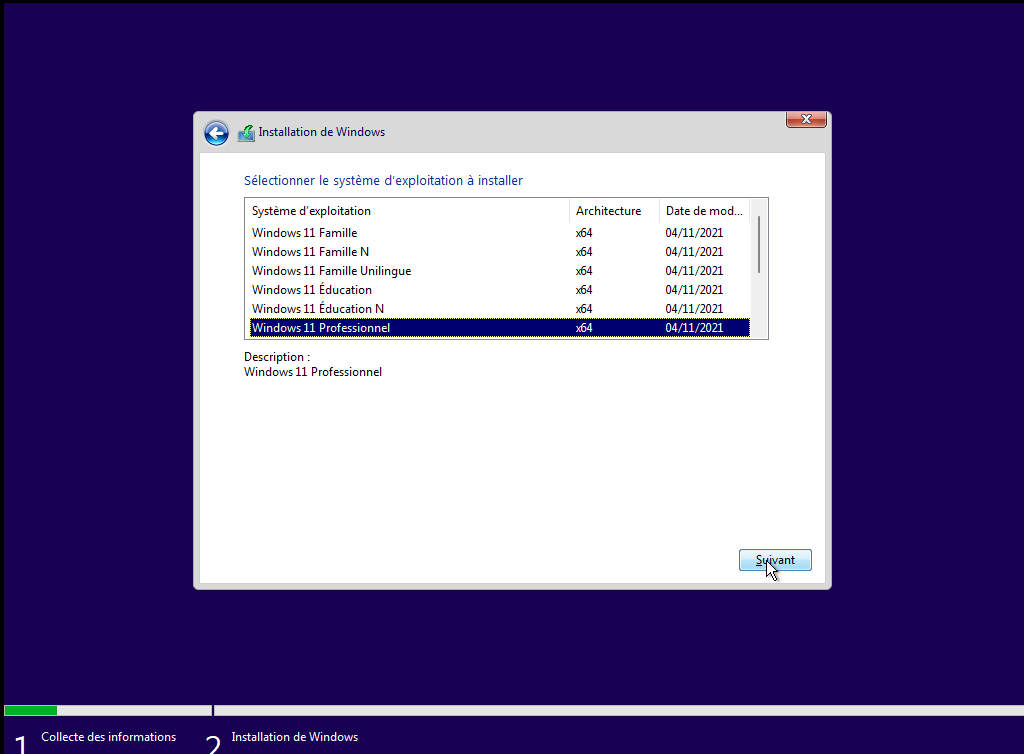Click the Installation de Windows title text
This screenshot has width=1024, height=754.
pyautogui.click(x=321, y=132)
